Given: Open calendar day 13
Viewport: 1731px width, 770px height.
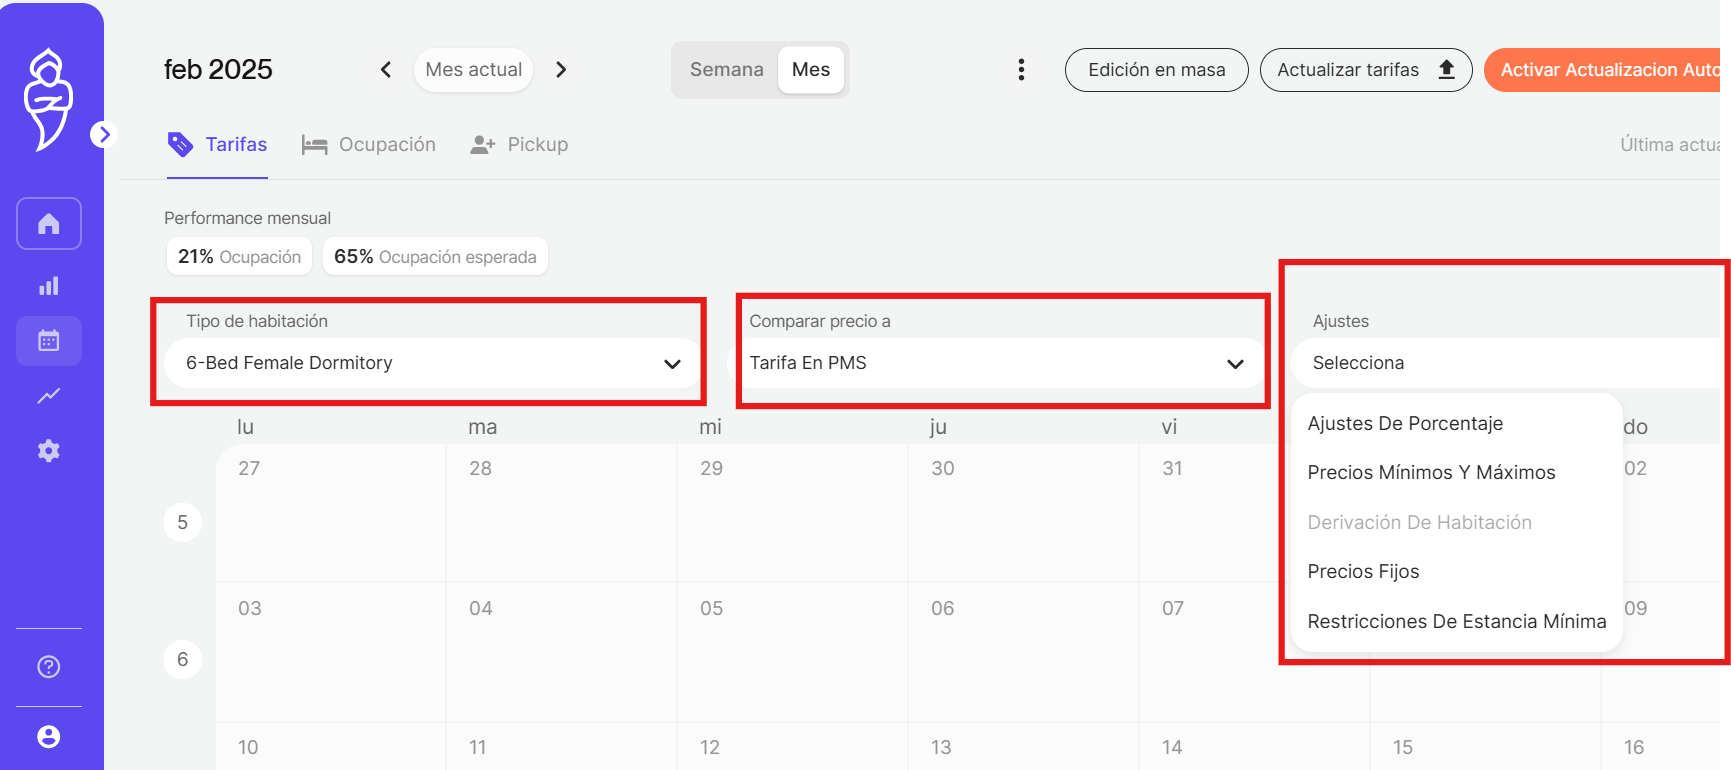Looking at the screenshot, I should tap(1024, 747).
